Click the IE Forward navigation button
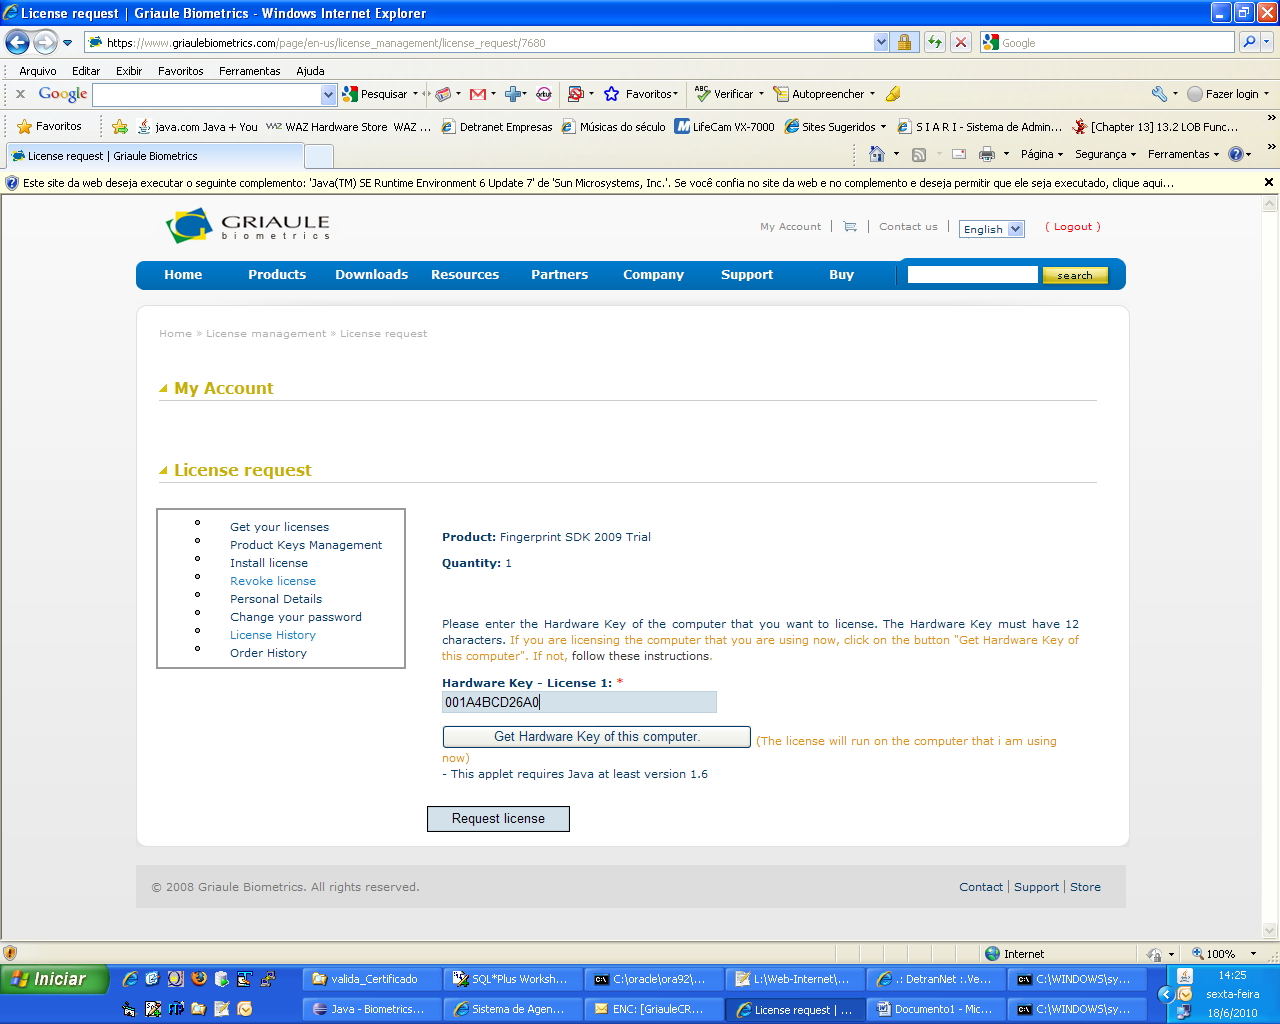 [45, 42]
